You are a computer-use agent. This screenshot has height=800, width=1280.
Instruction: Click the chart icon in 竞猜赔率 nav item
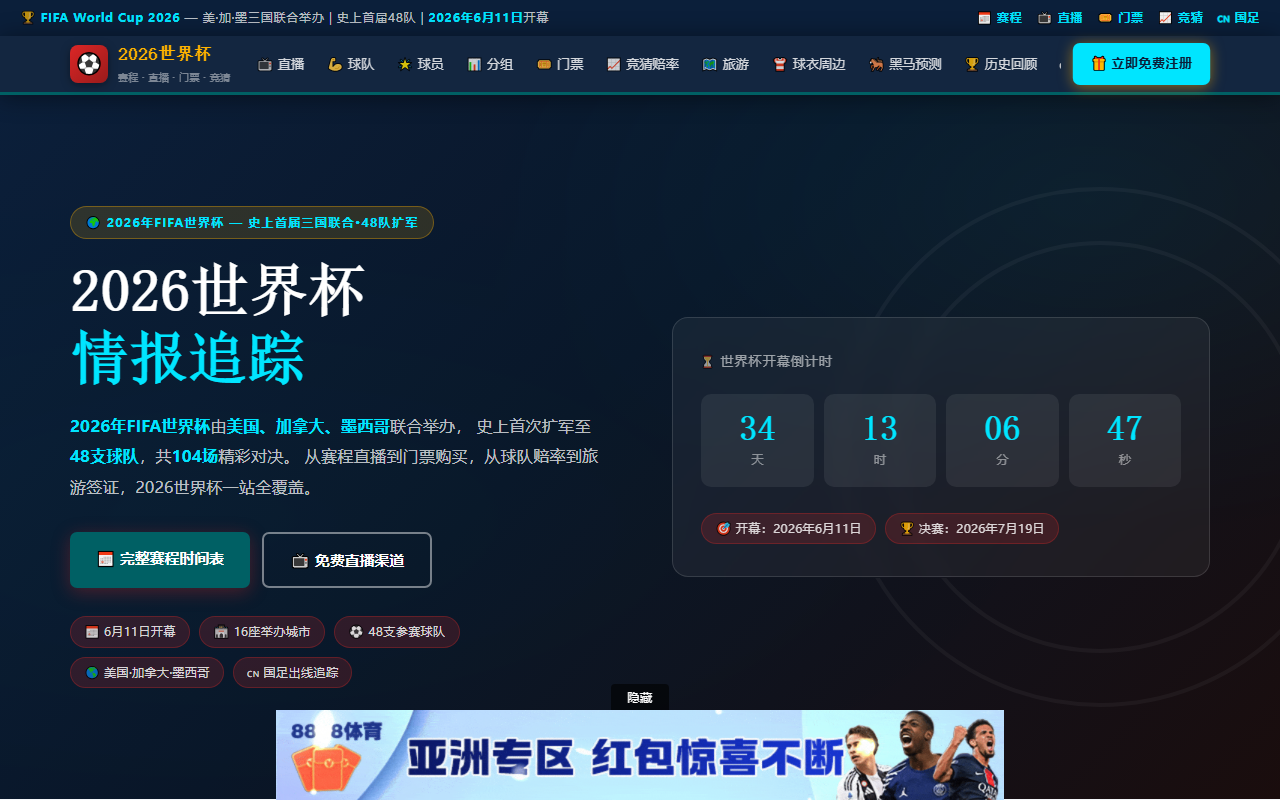(614, 64)
